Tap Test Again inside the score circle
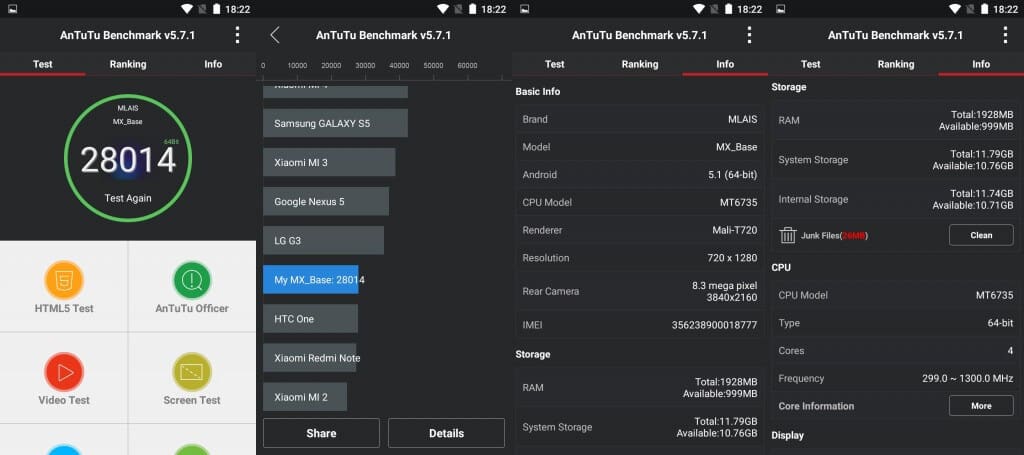Image resolution: width=1024 pixels, height=455 pixels. click(x=128, y=198)
